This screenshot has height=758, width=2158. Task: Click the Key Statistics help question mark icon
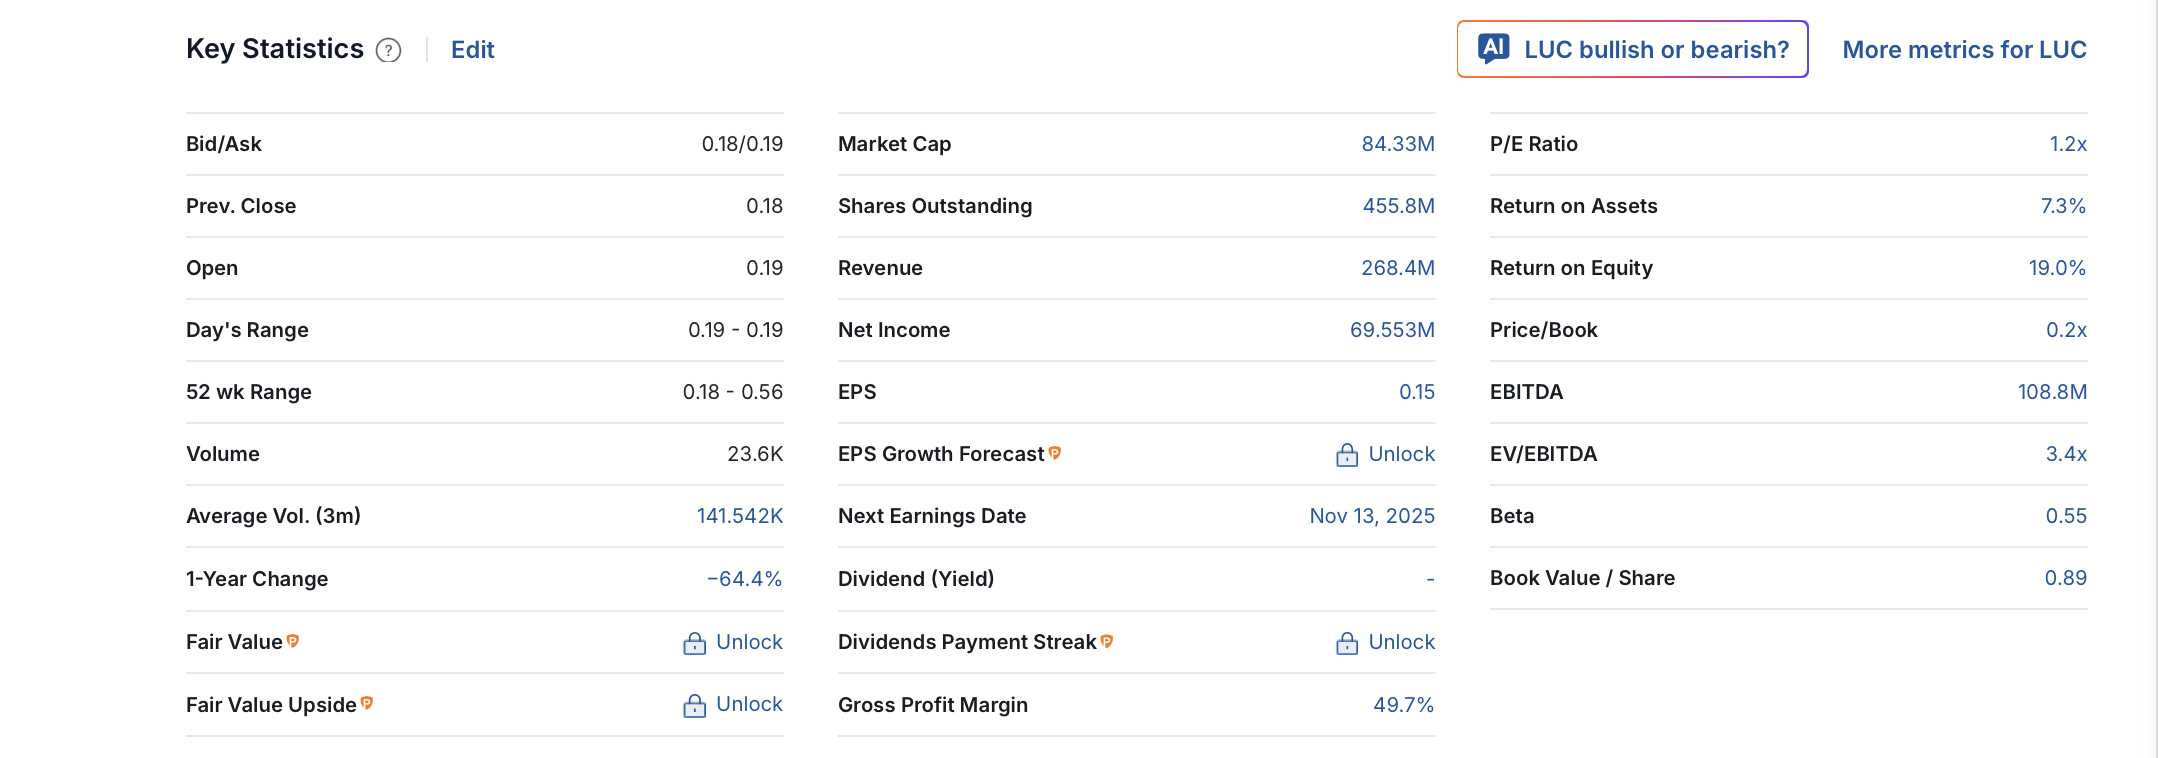[388, 50]
